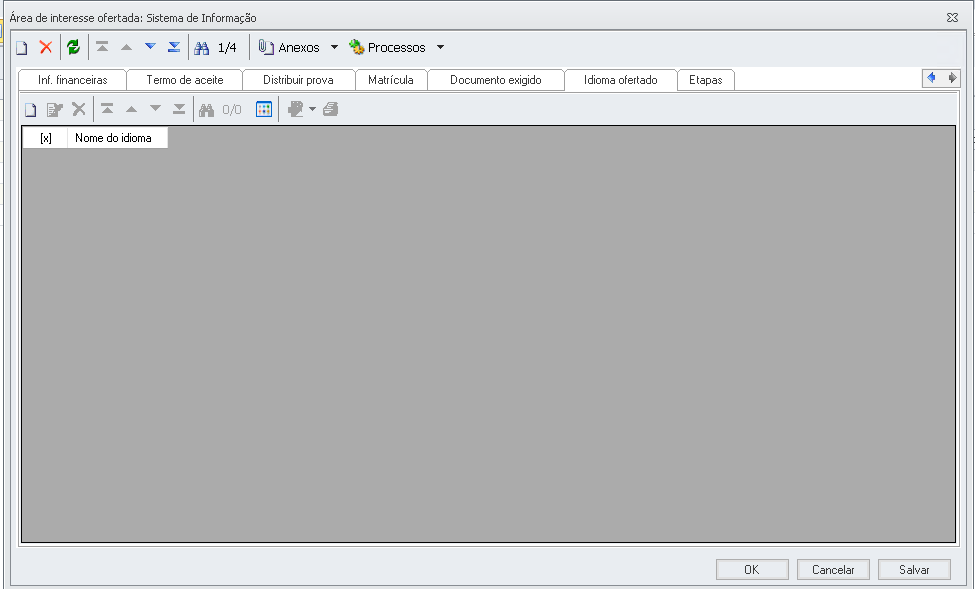This screenshot has width=975, height=589.
Task: Go to last record with blue arrow
Action: [174, 47]
